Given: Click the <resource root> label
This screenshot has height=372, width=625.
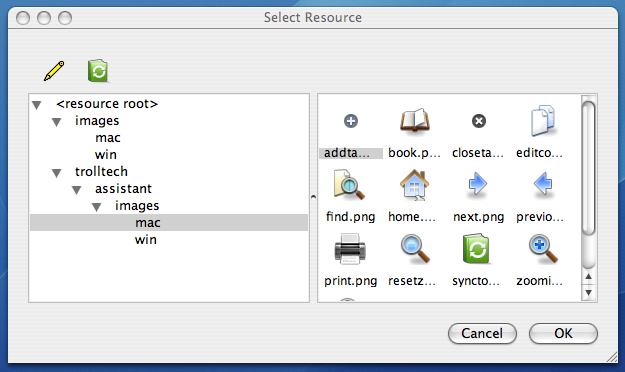Looking at the screenshot, I should 107,104.
